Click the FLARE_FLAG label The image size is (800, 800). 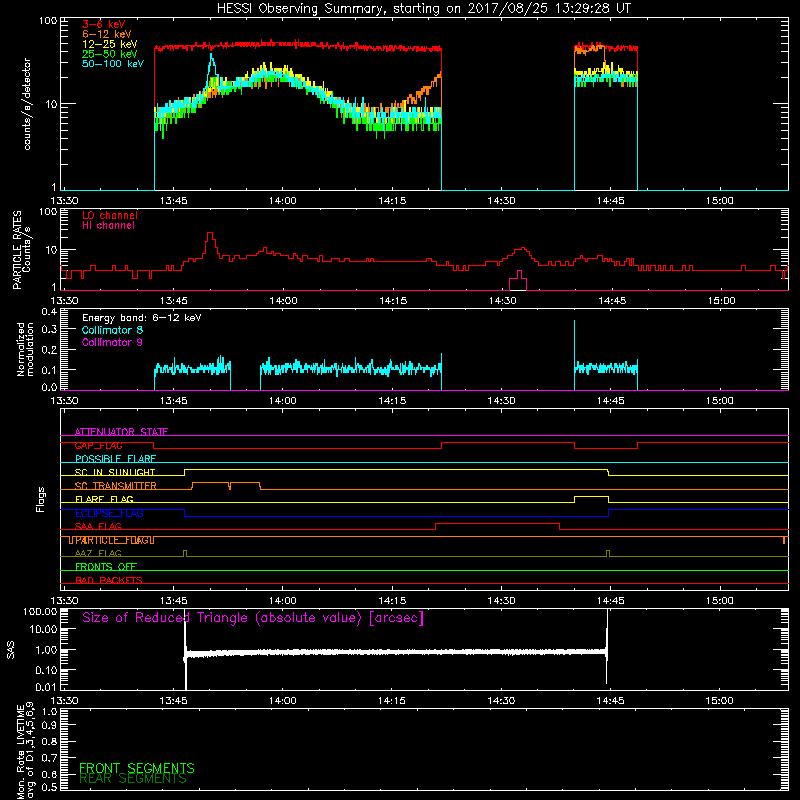[104, 499]
